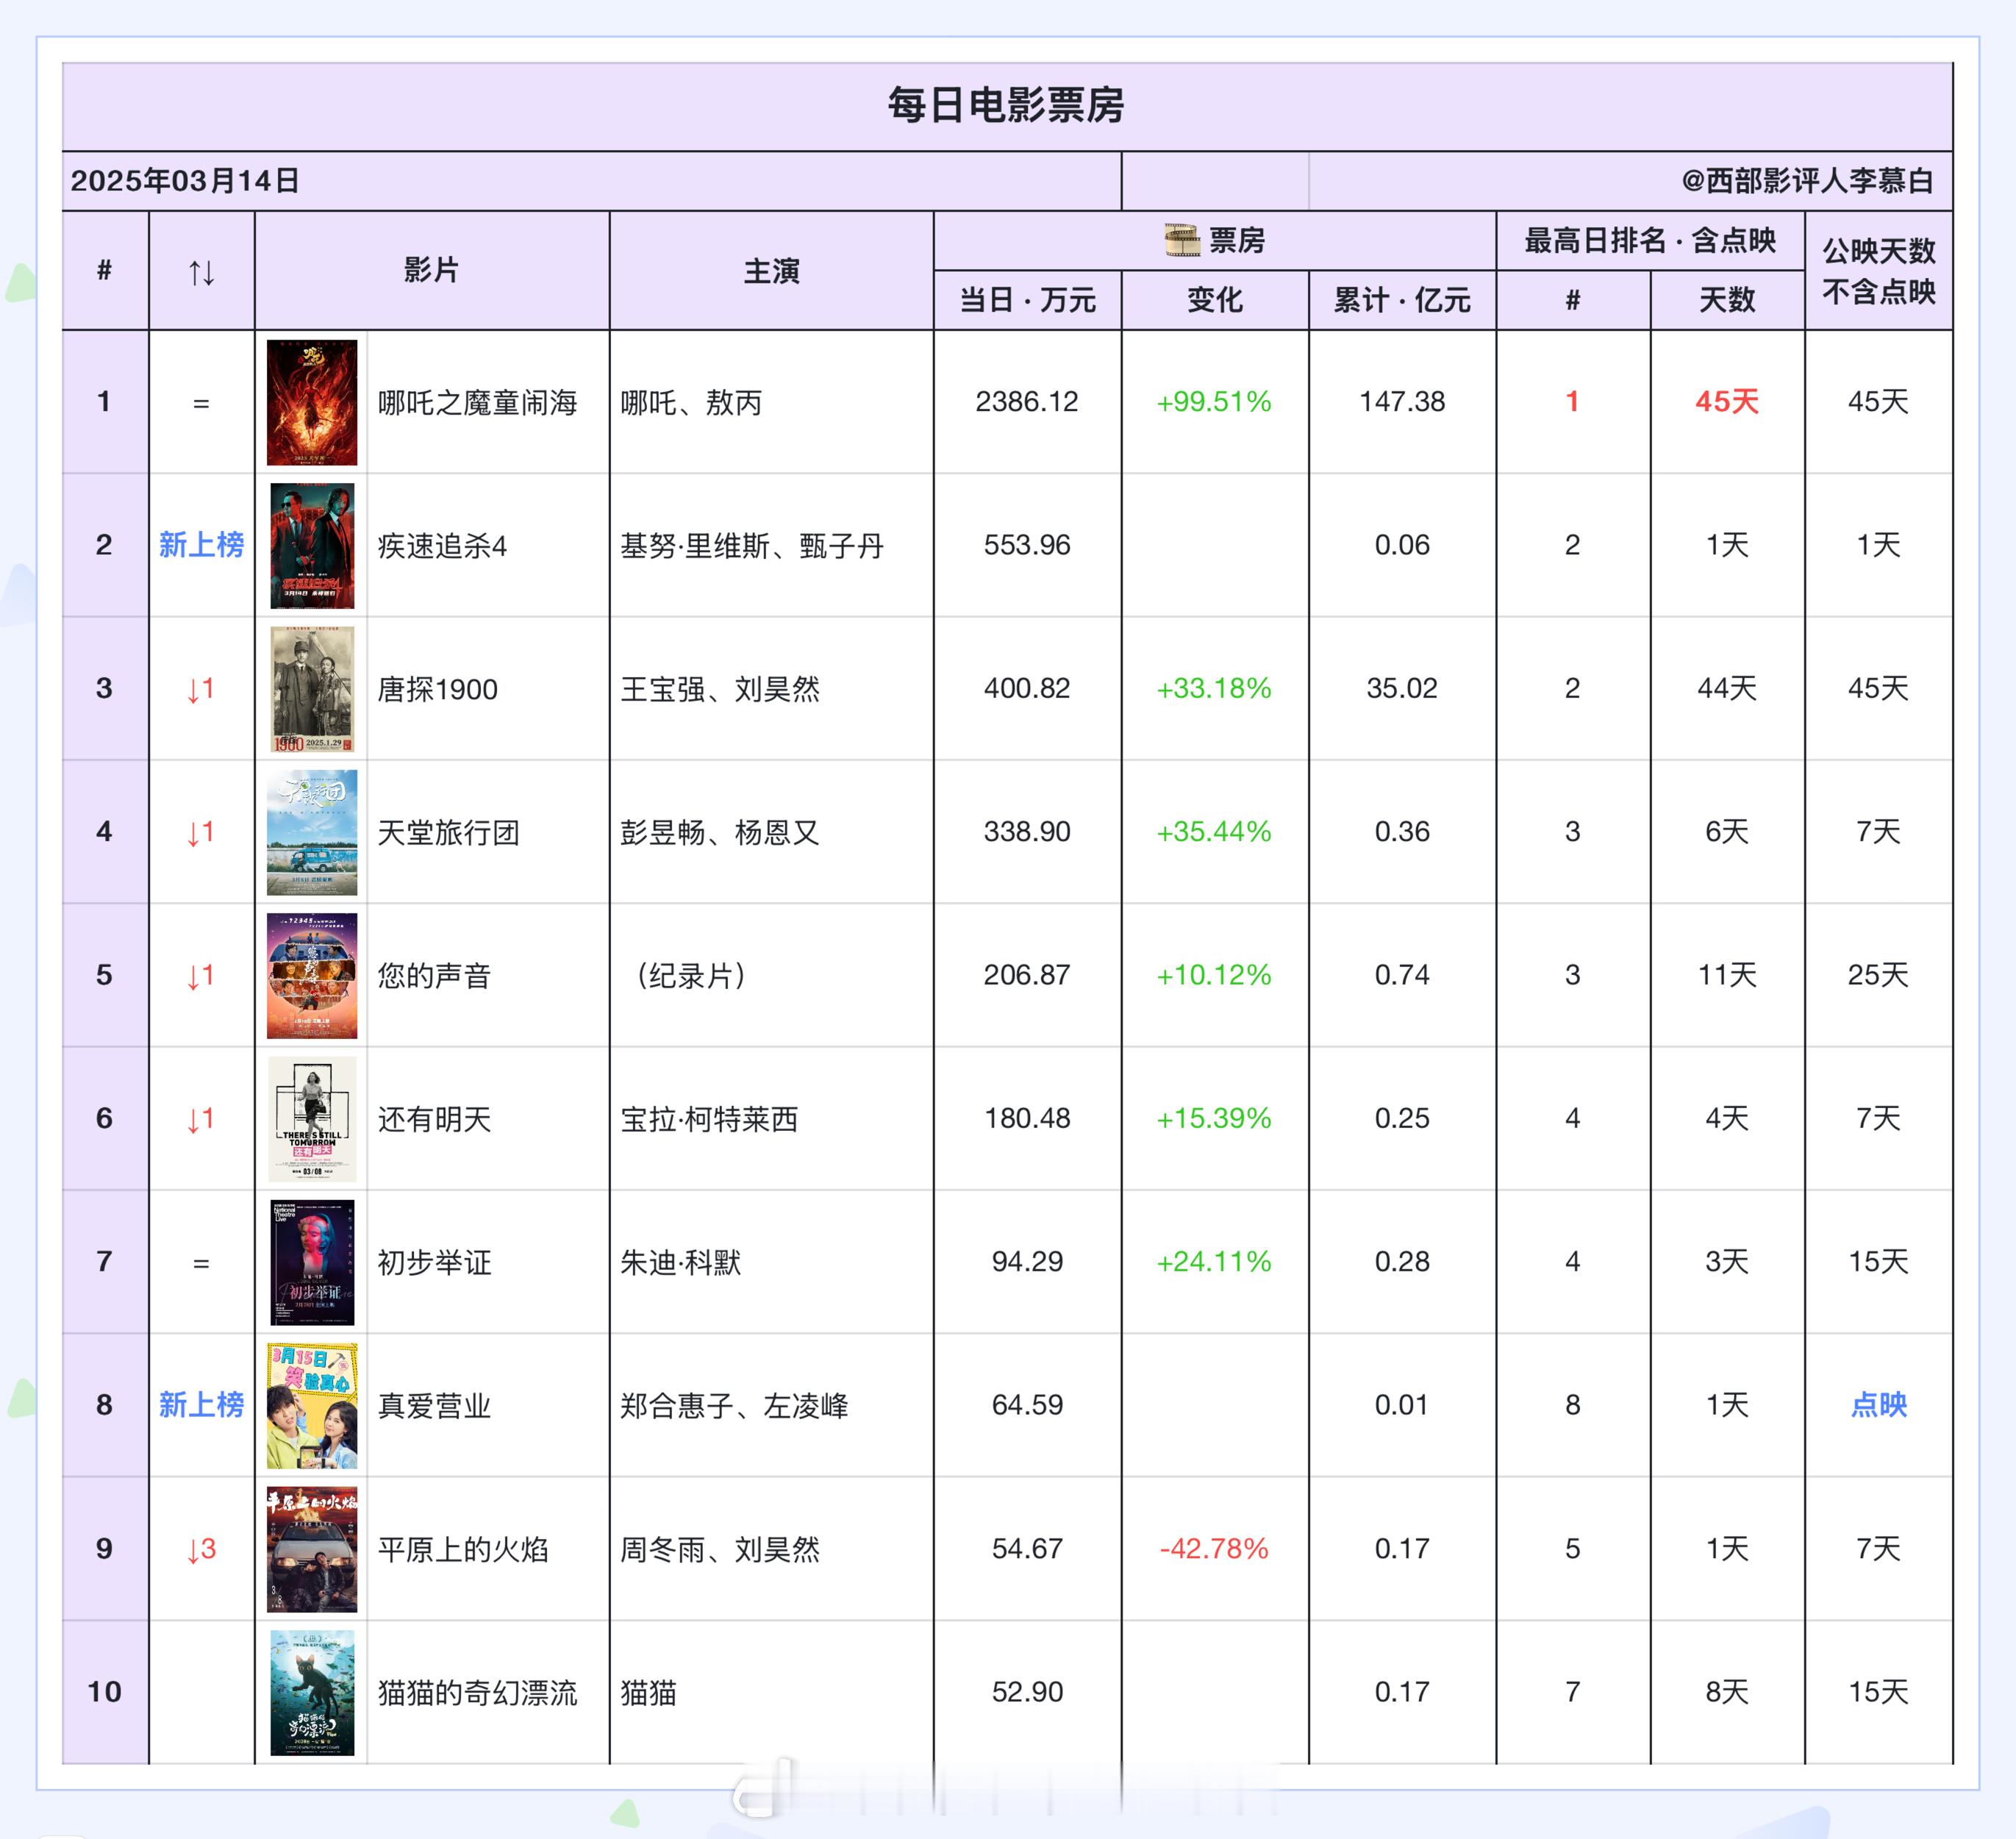The width and height of the screenshot is (2016, 1839).
Task: Click cumulative box office 147.38
Action: click(x=1402, y=402)
